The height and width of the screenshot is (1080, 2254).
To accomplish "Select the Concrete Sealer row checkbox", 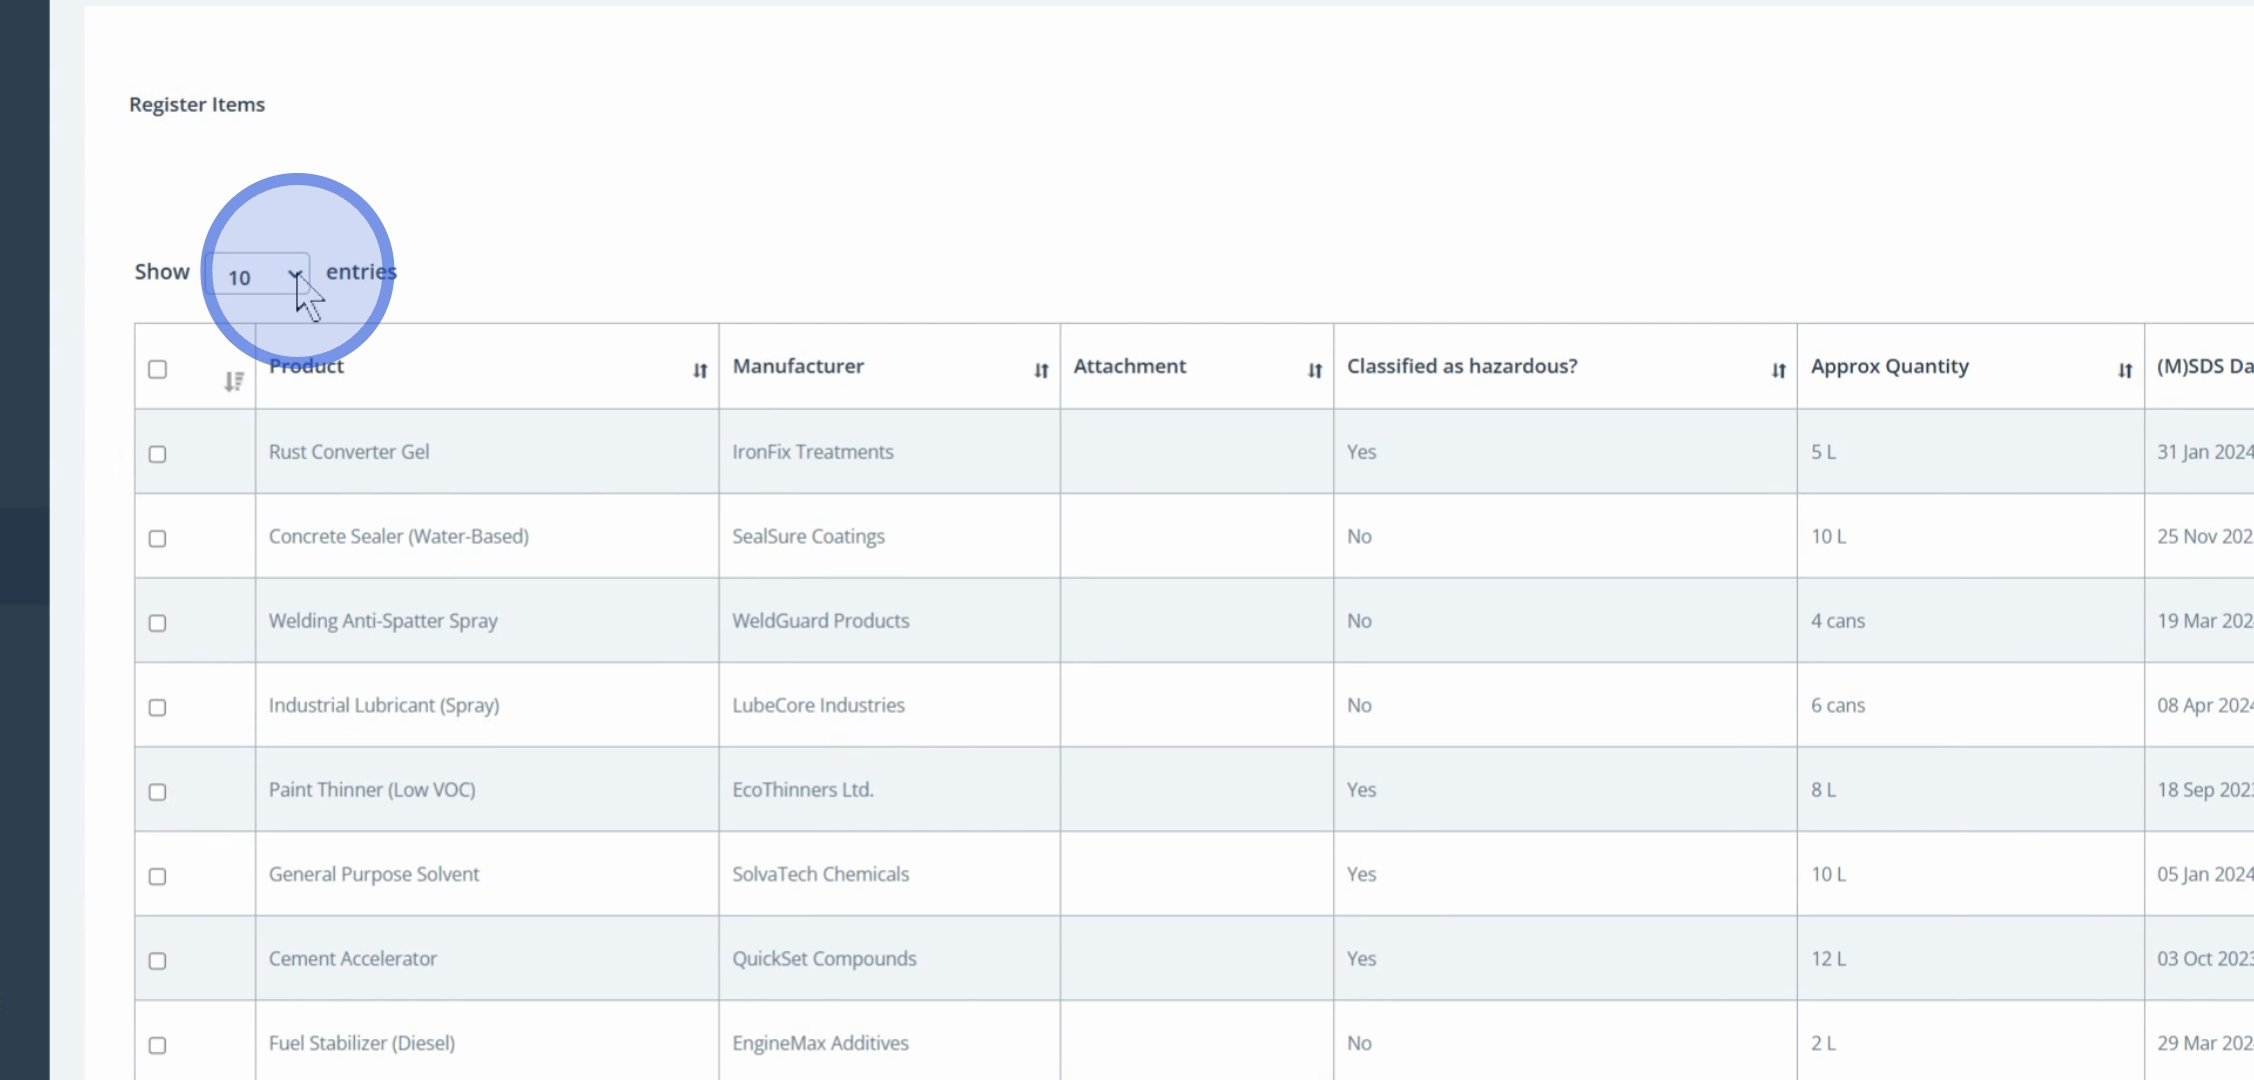I will pos(158,539).
